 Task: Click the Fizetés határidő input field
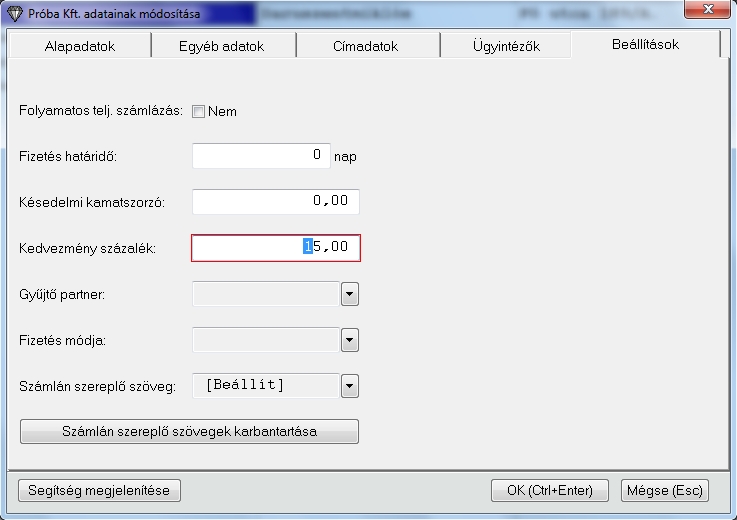click(x=260, y=156)
